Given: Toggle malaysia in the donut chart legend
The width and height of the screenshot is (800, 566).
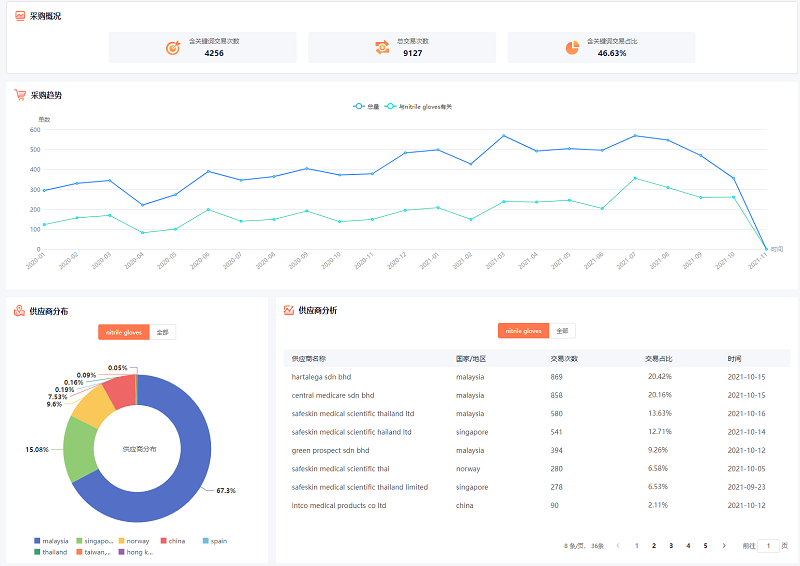Looking at the screenshot, I should (50, 541).
